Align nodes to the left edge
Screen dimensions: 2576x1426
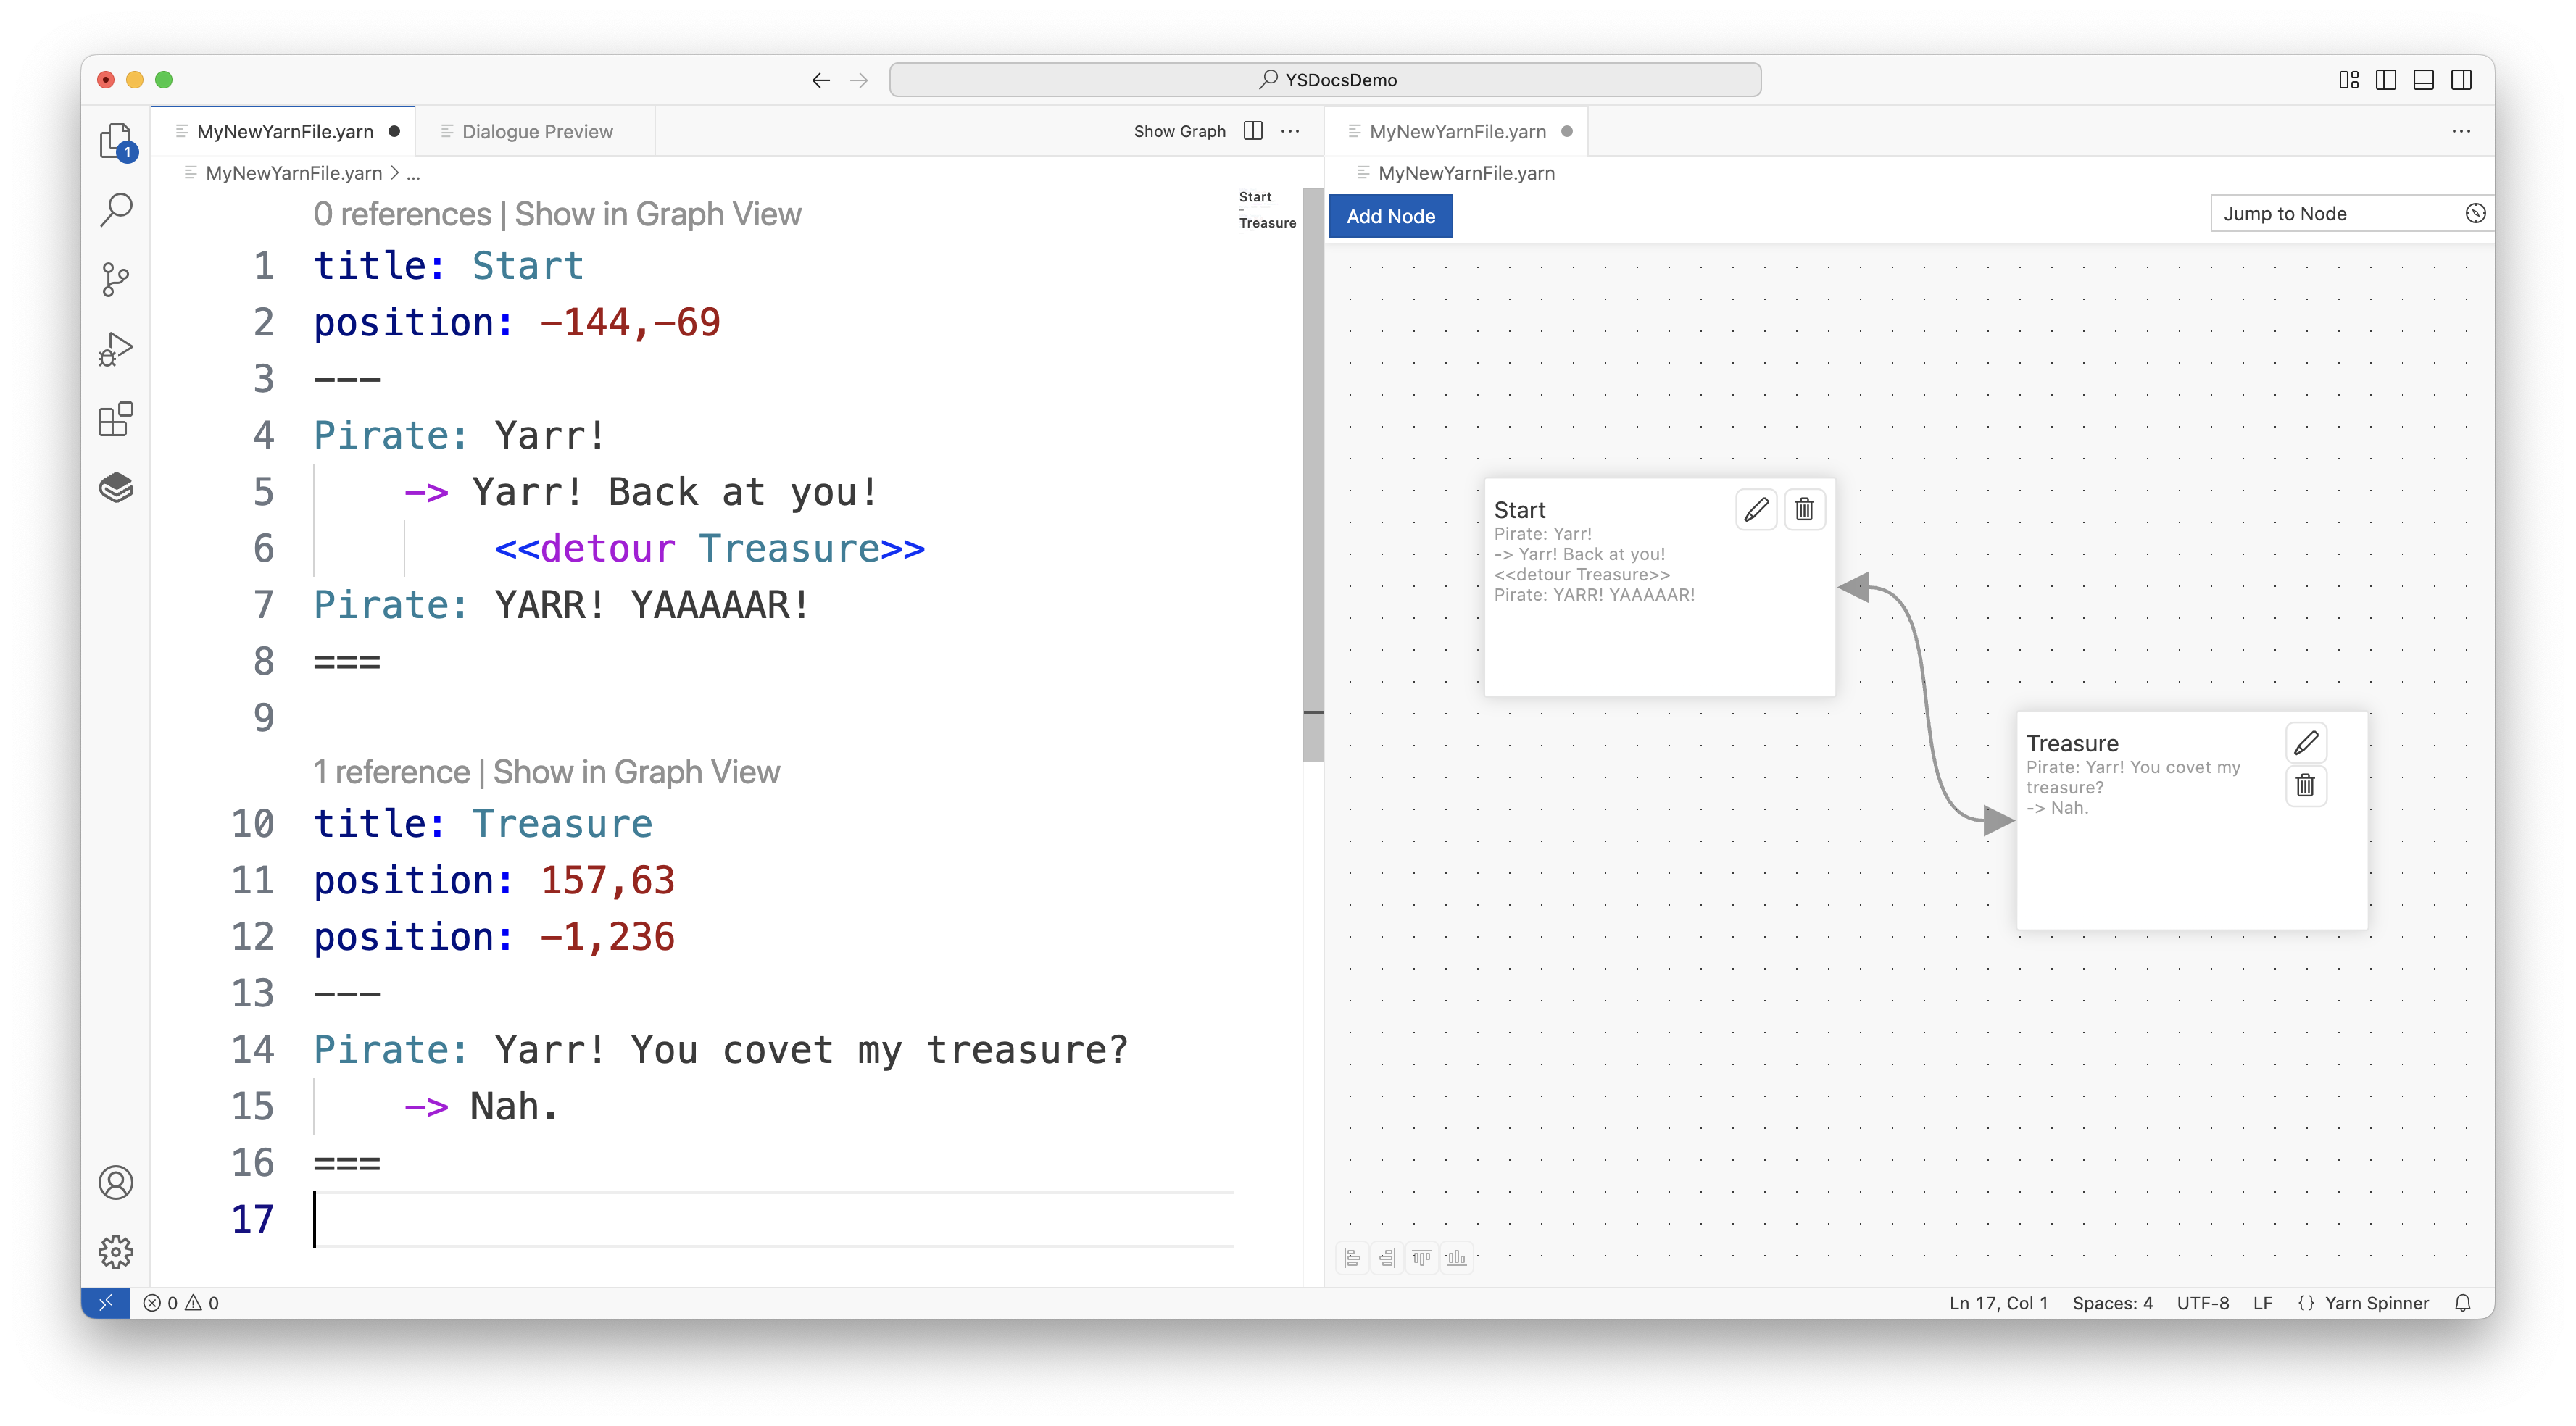tap(1352, 1258)
